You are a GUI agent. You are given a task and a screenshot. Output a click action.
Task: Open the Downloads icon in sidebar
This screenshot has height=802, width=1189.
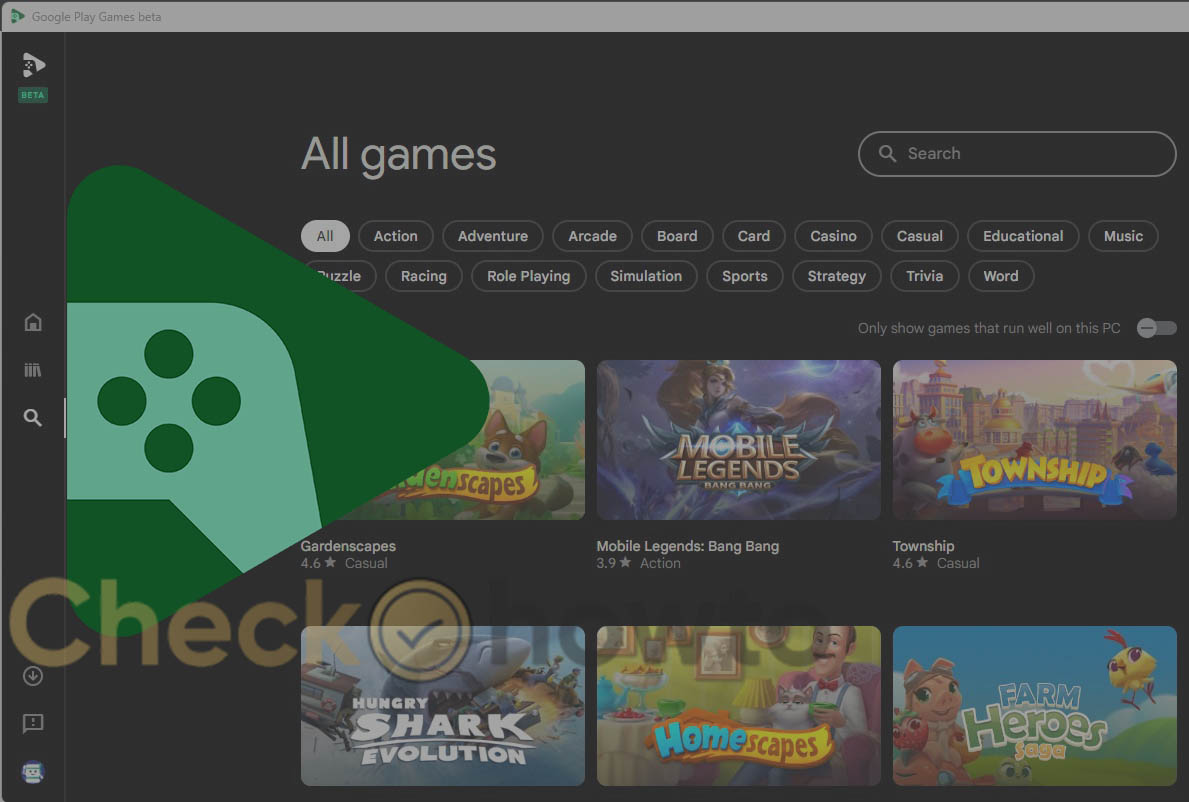(x=33, y=675)
